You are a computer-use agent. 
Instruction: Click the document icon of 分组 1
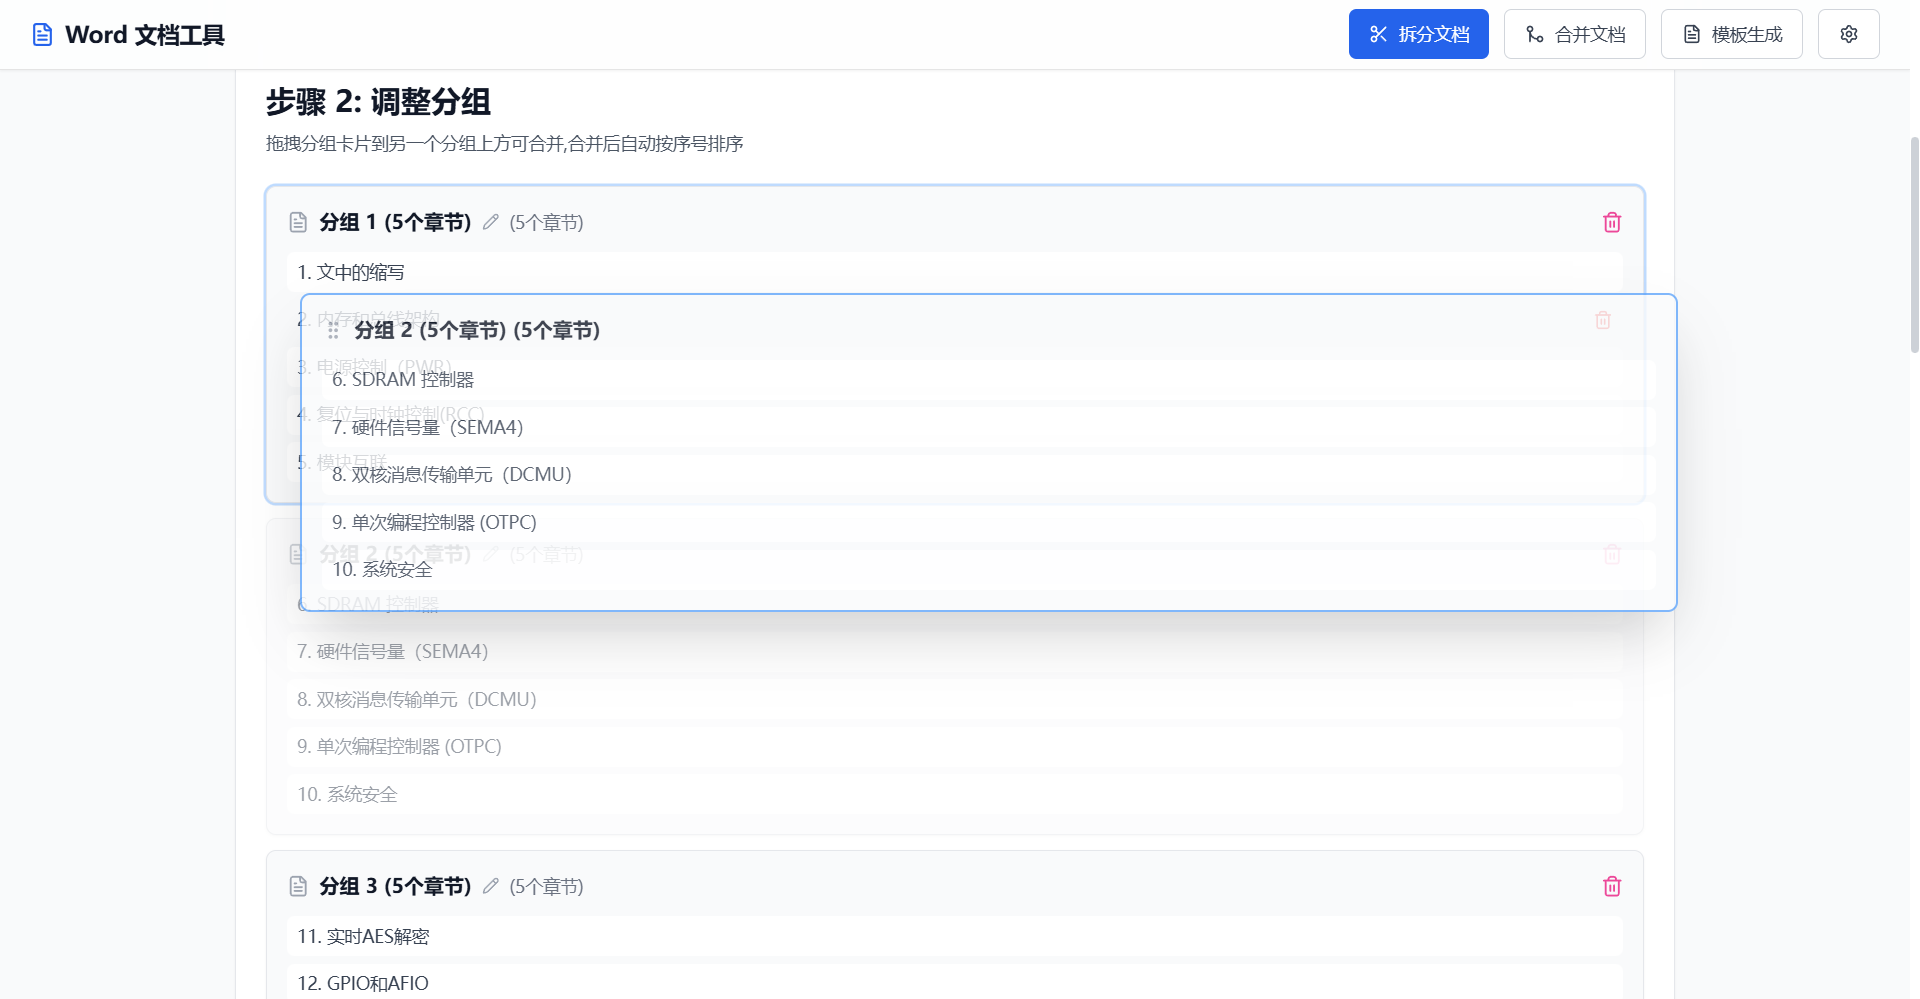(298, 222)
